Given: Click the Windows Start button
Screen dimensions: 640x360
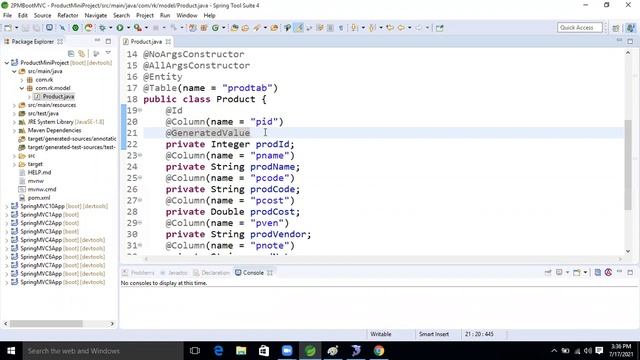Looking at the screenshot, I should pyautogui.click(x=11, y=351).
